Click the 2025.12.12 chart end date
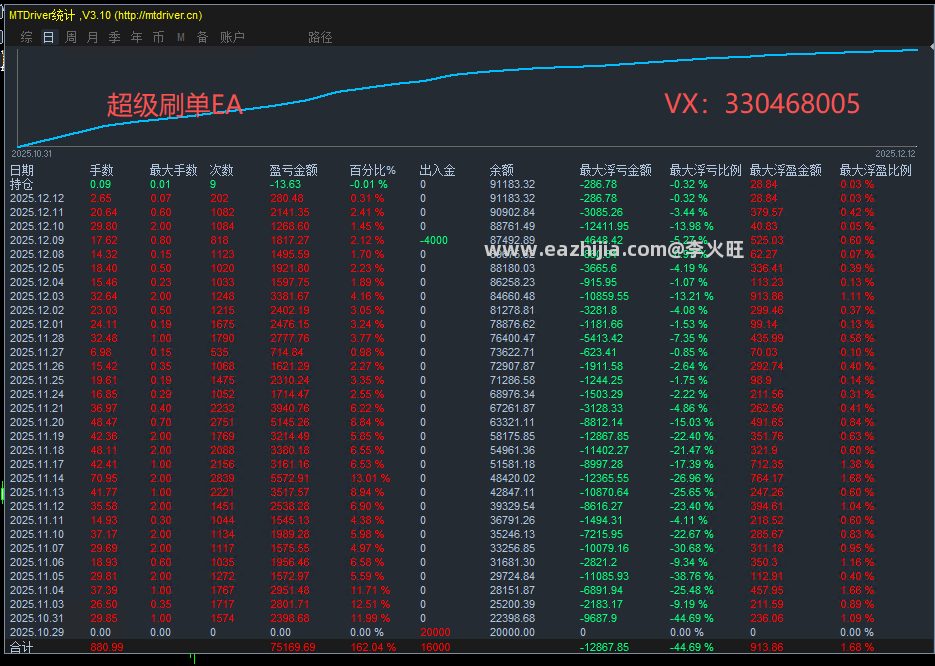 point(895,153)
